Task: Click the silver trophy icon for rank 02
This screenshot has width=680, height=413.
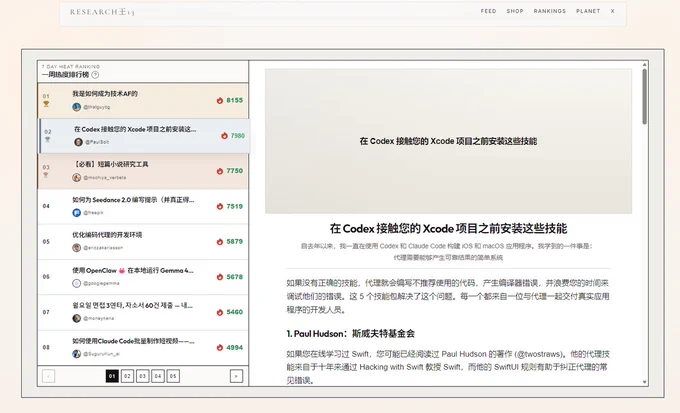Action: tap(48, 139)
